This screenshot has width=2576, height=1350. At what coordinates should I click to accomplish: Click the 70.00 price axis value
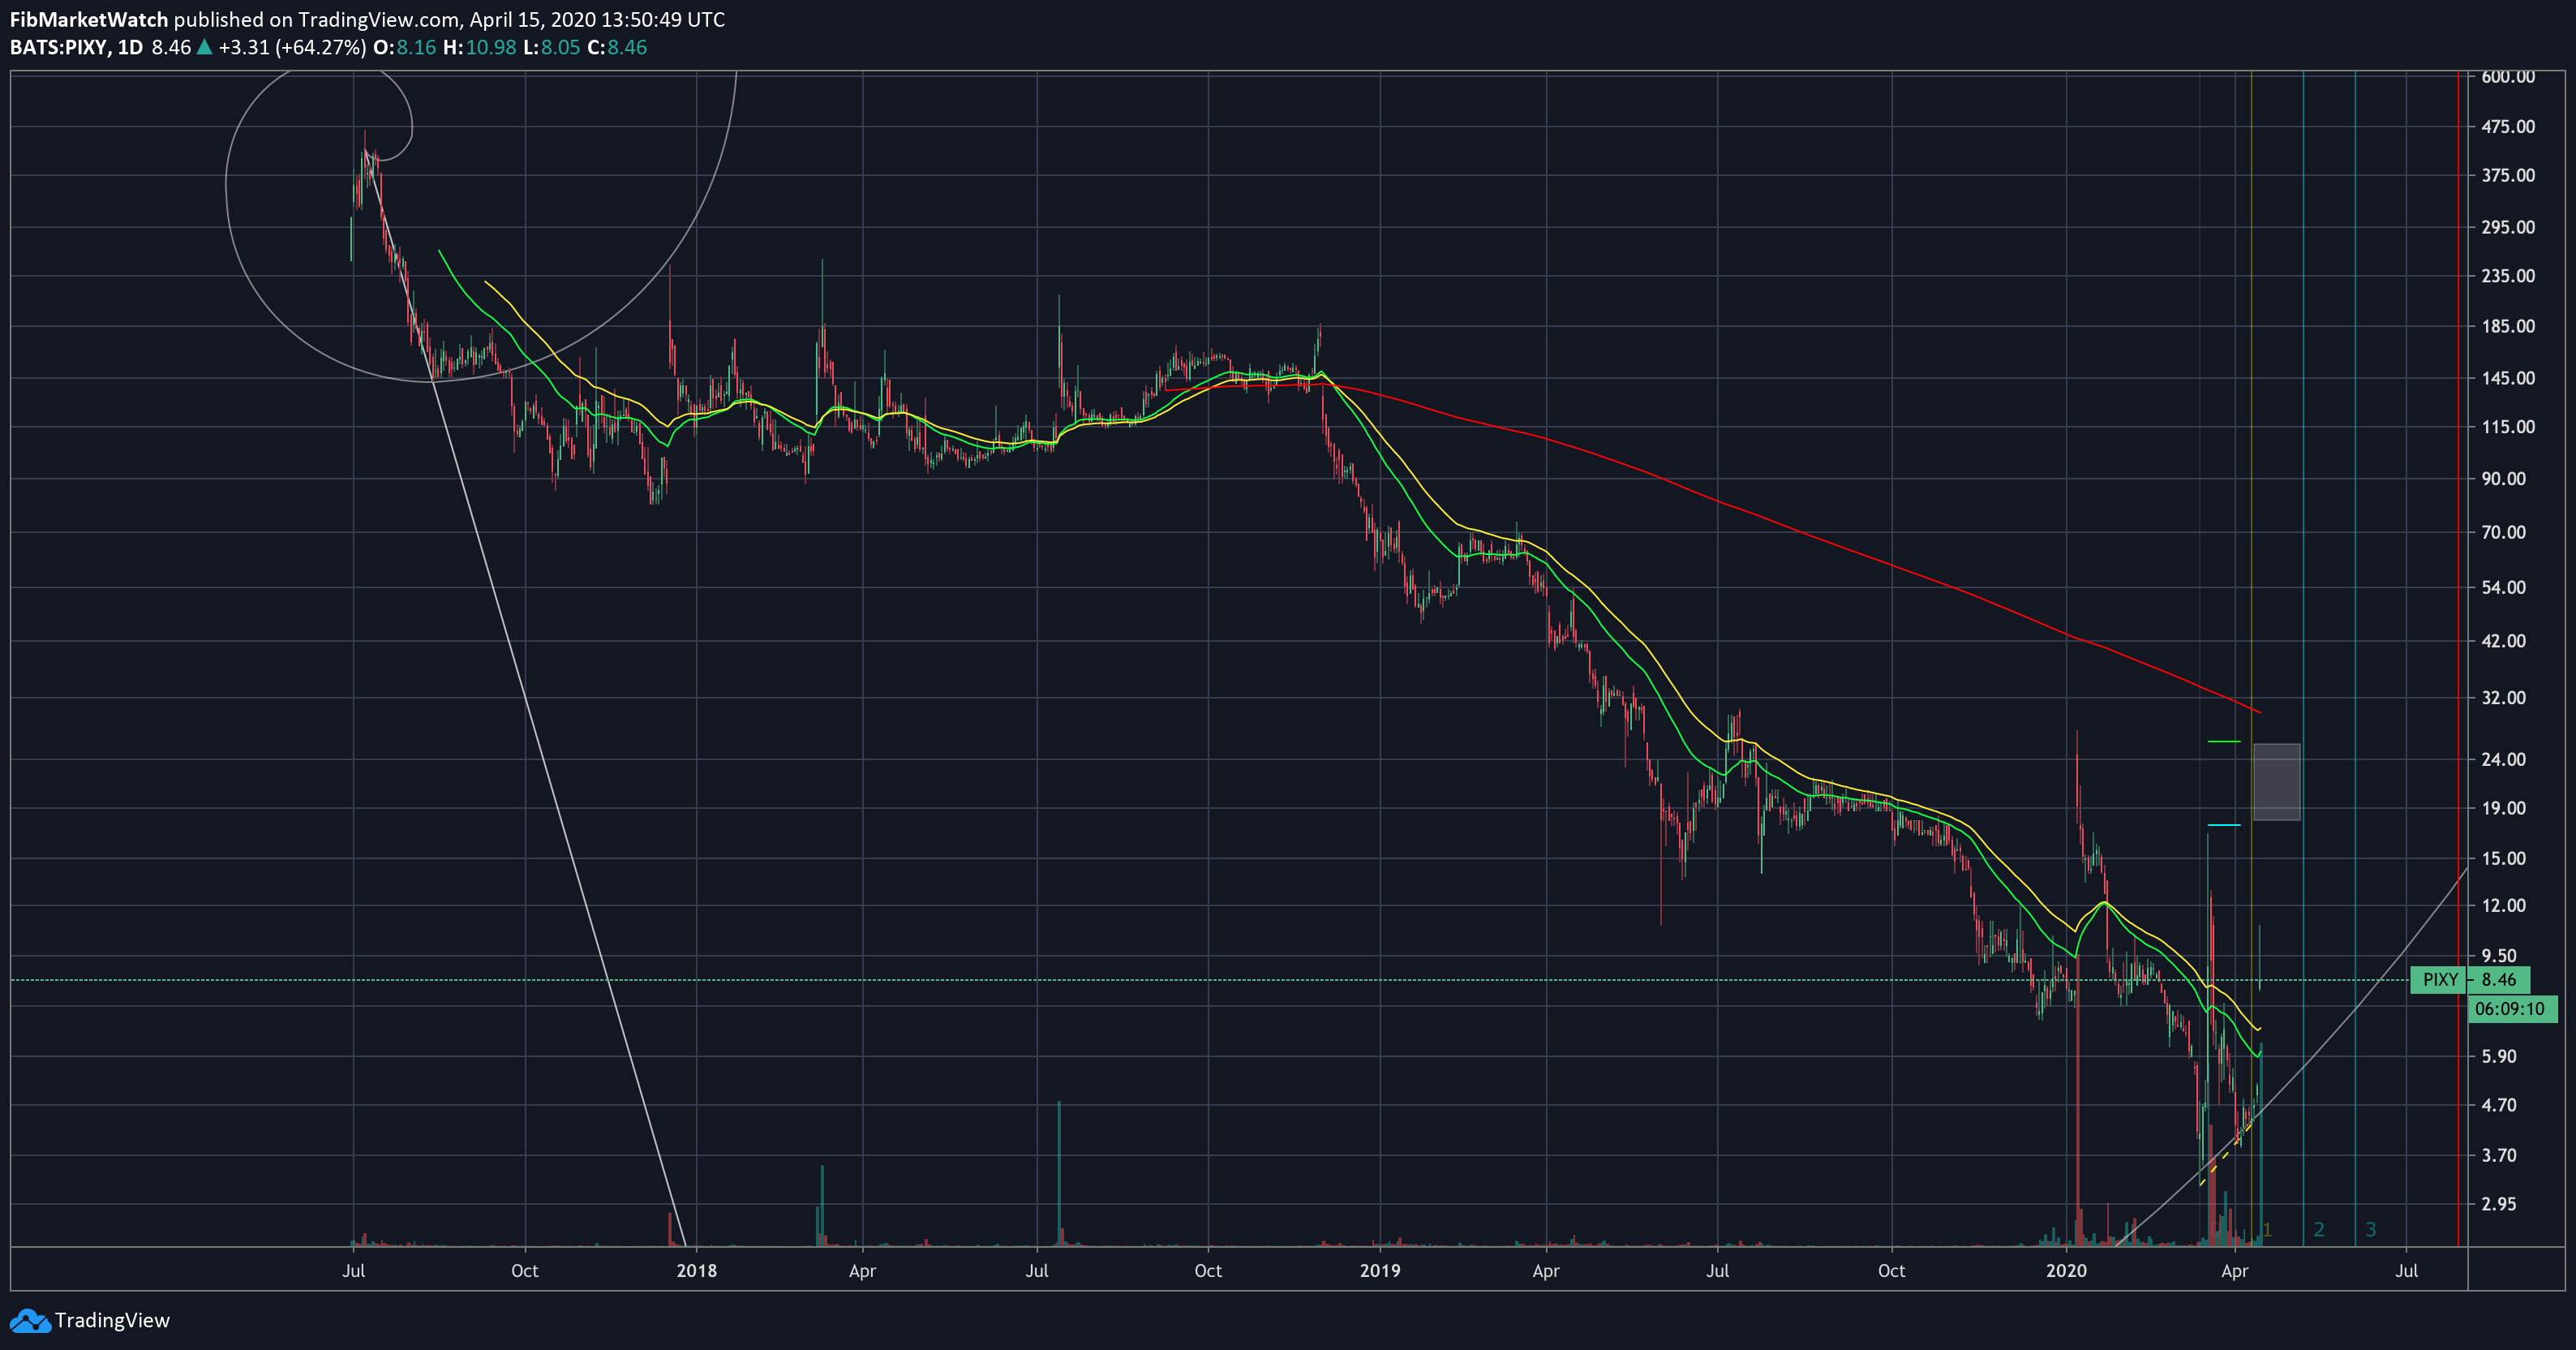click(x=2503, y=533)
